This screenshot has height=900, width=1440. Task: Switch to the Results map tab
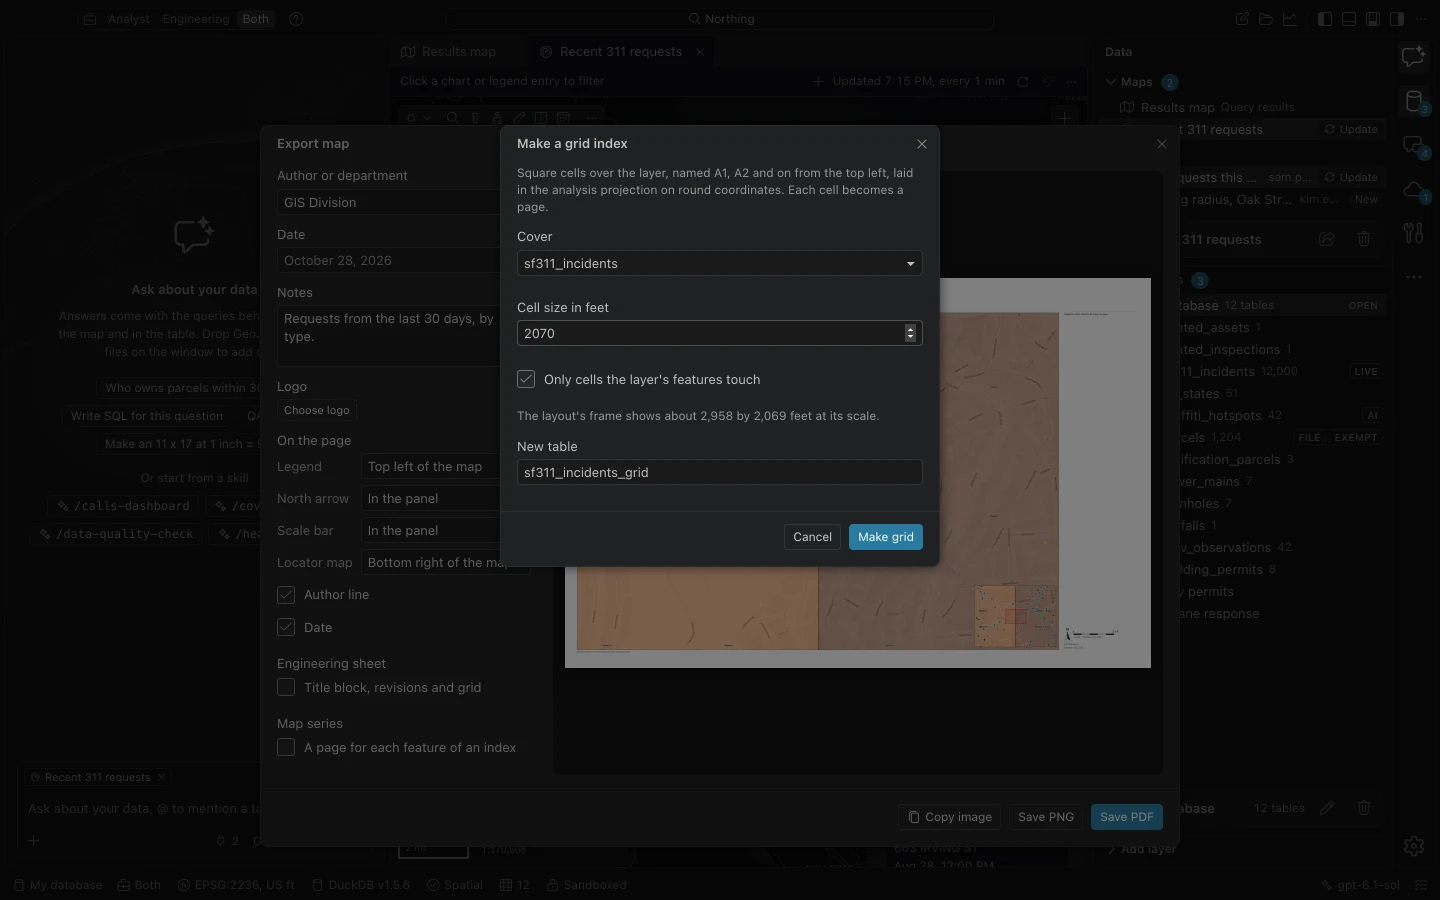[x=448, y=52]
